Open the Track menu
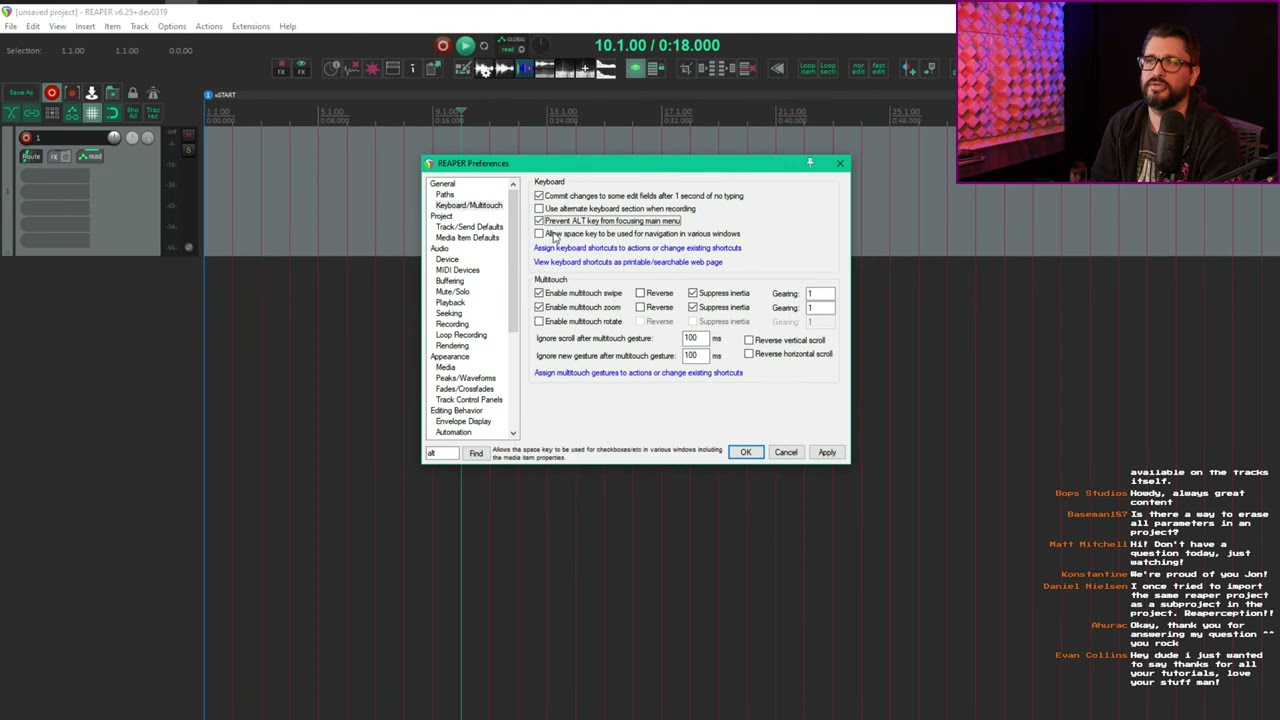 pos(139,26)
